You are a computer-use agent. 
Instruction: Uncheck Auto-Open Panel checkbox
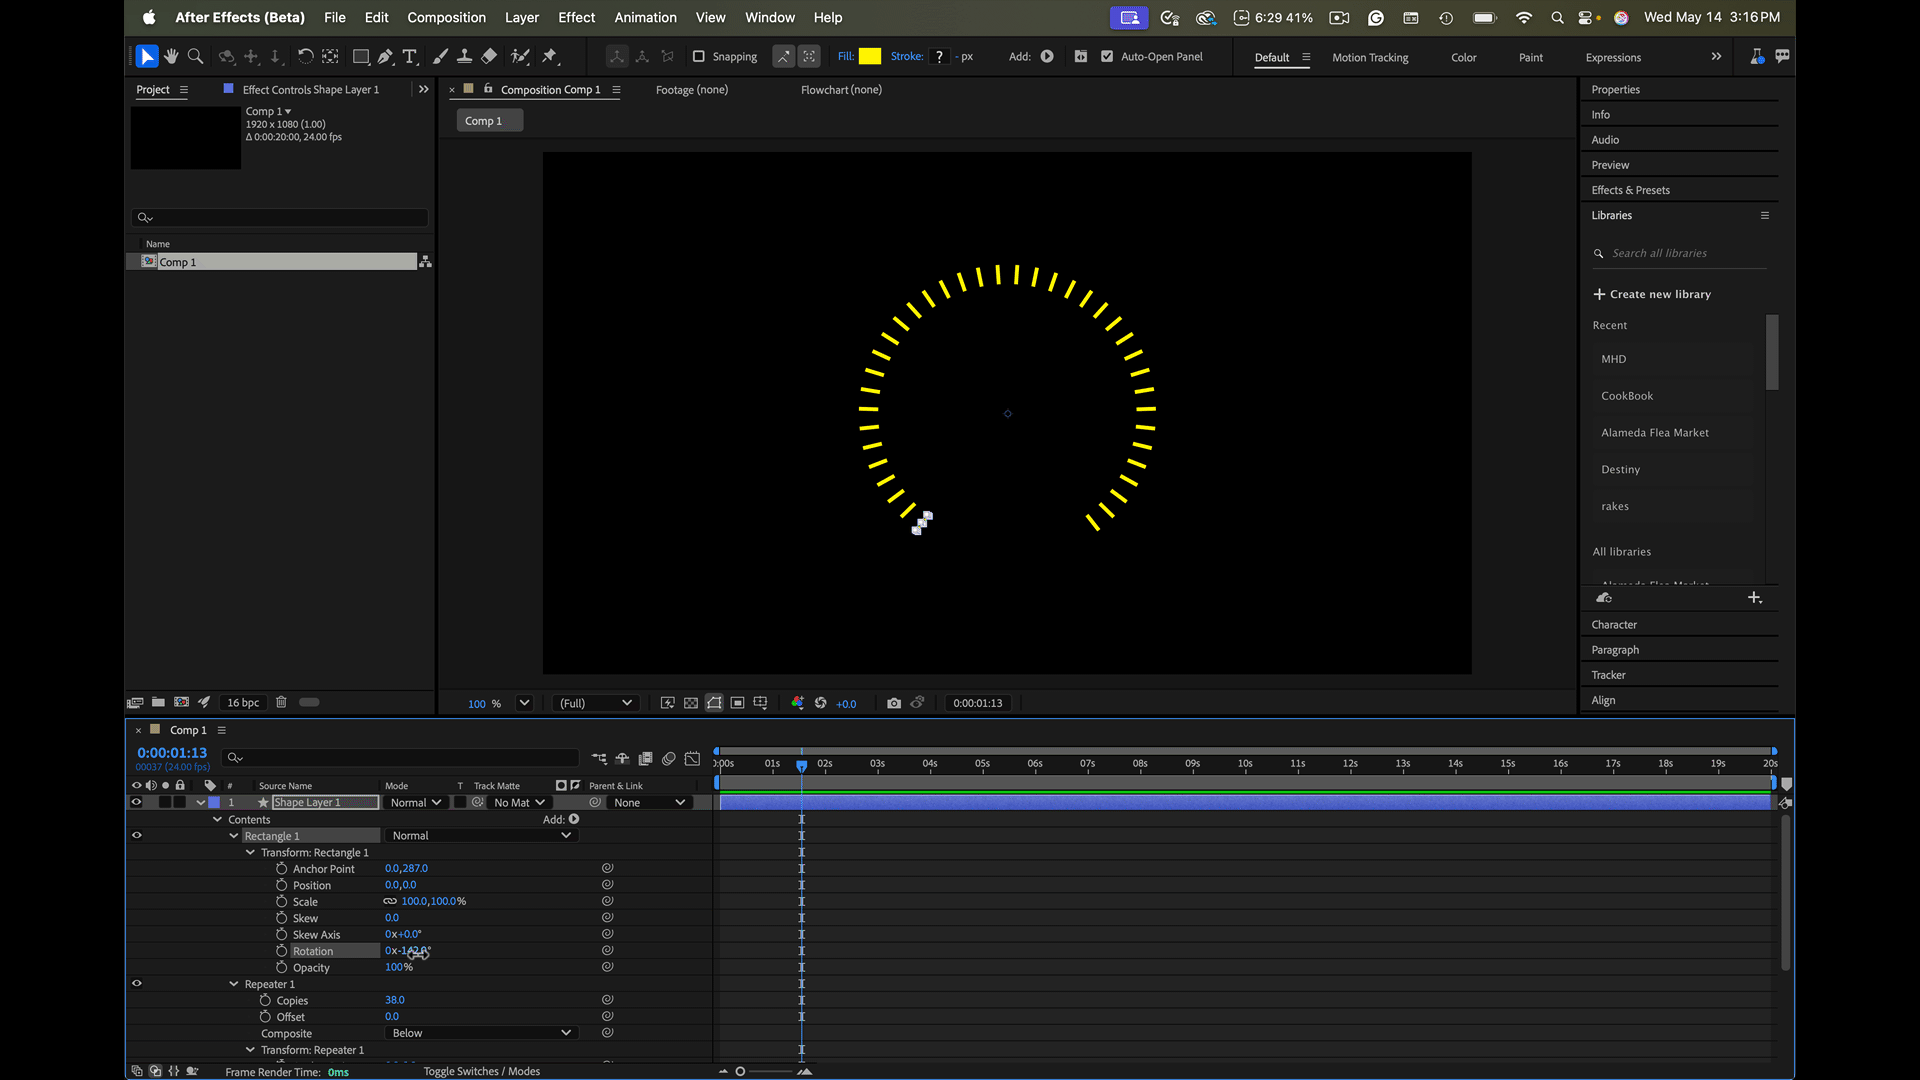click(x=1107, y=57)
